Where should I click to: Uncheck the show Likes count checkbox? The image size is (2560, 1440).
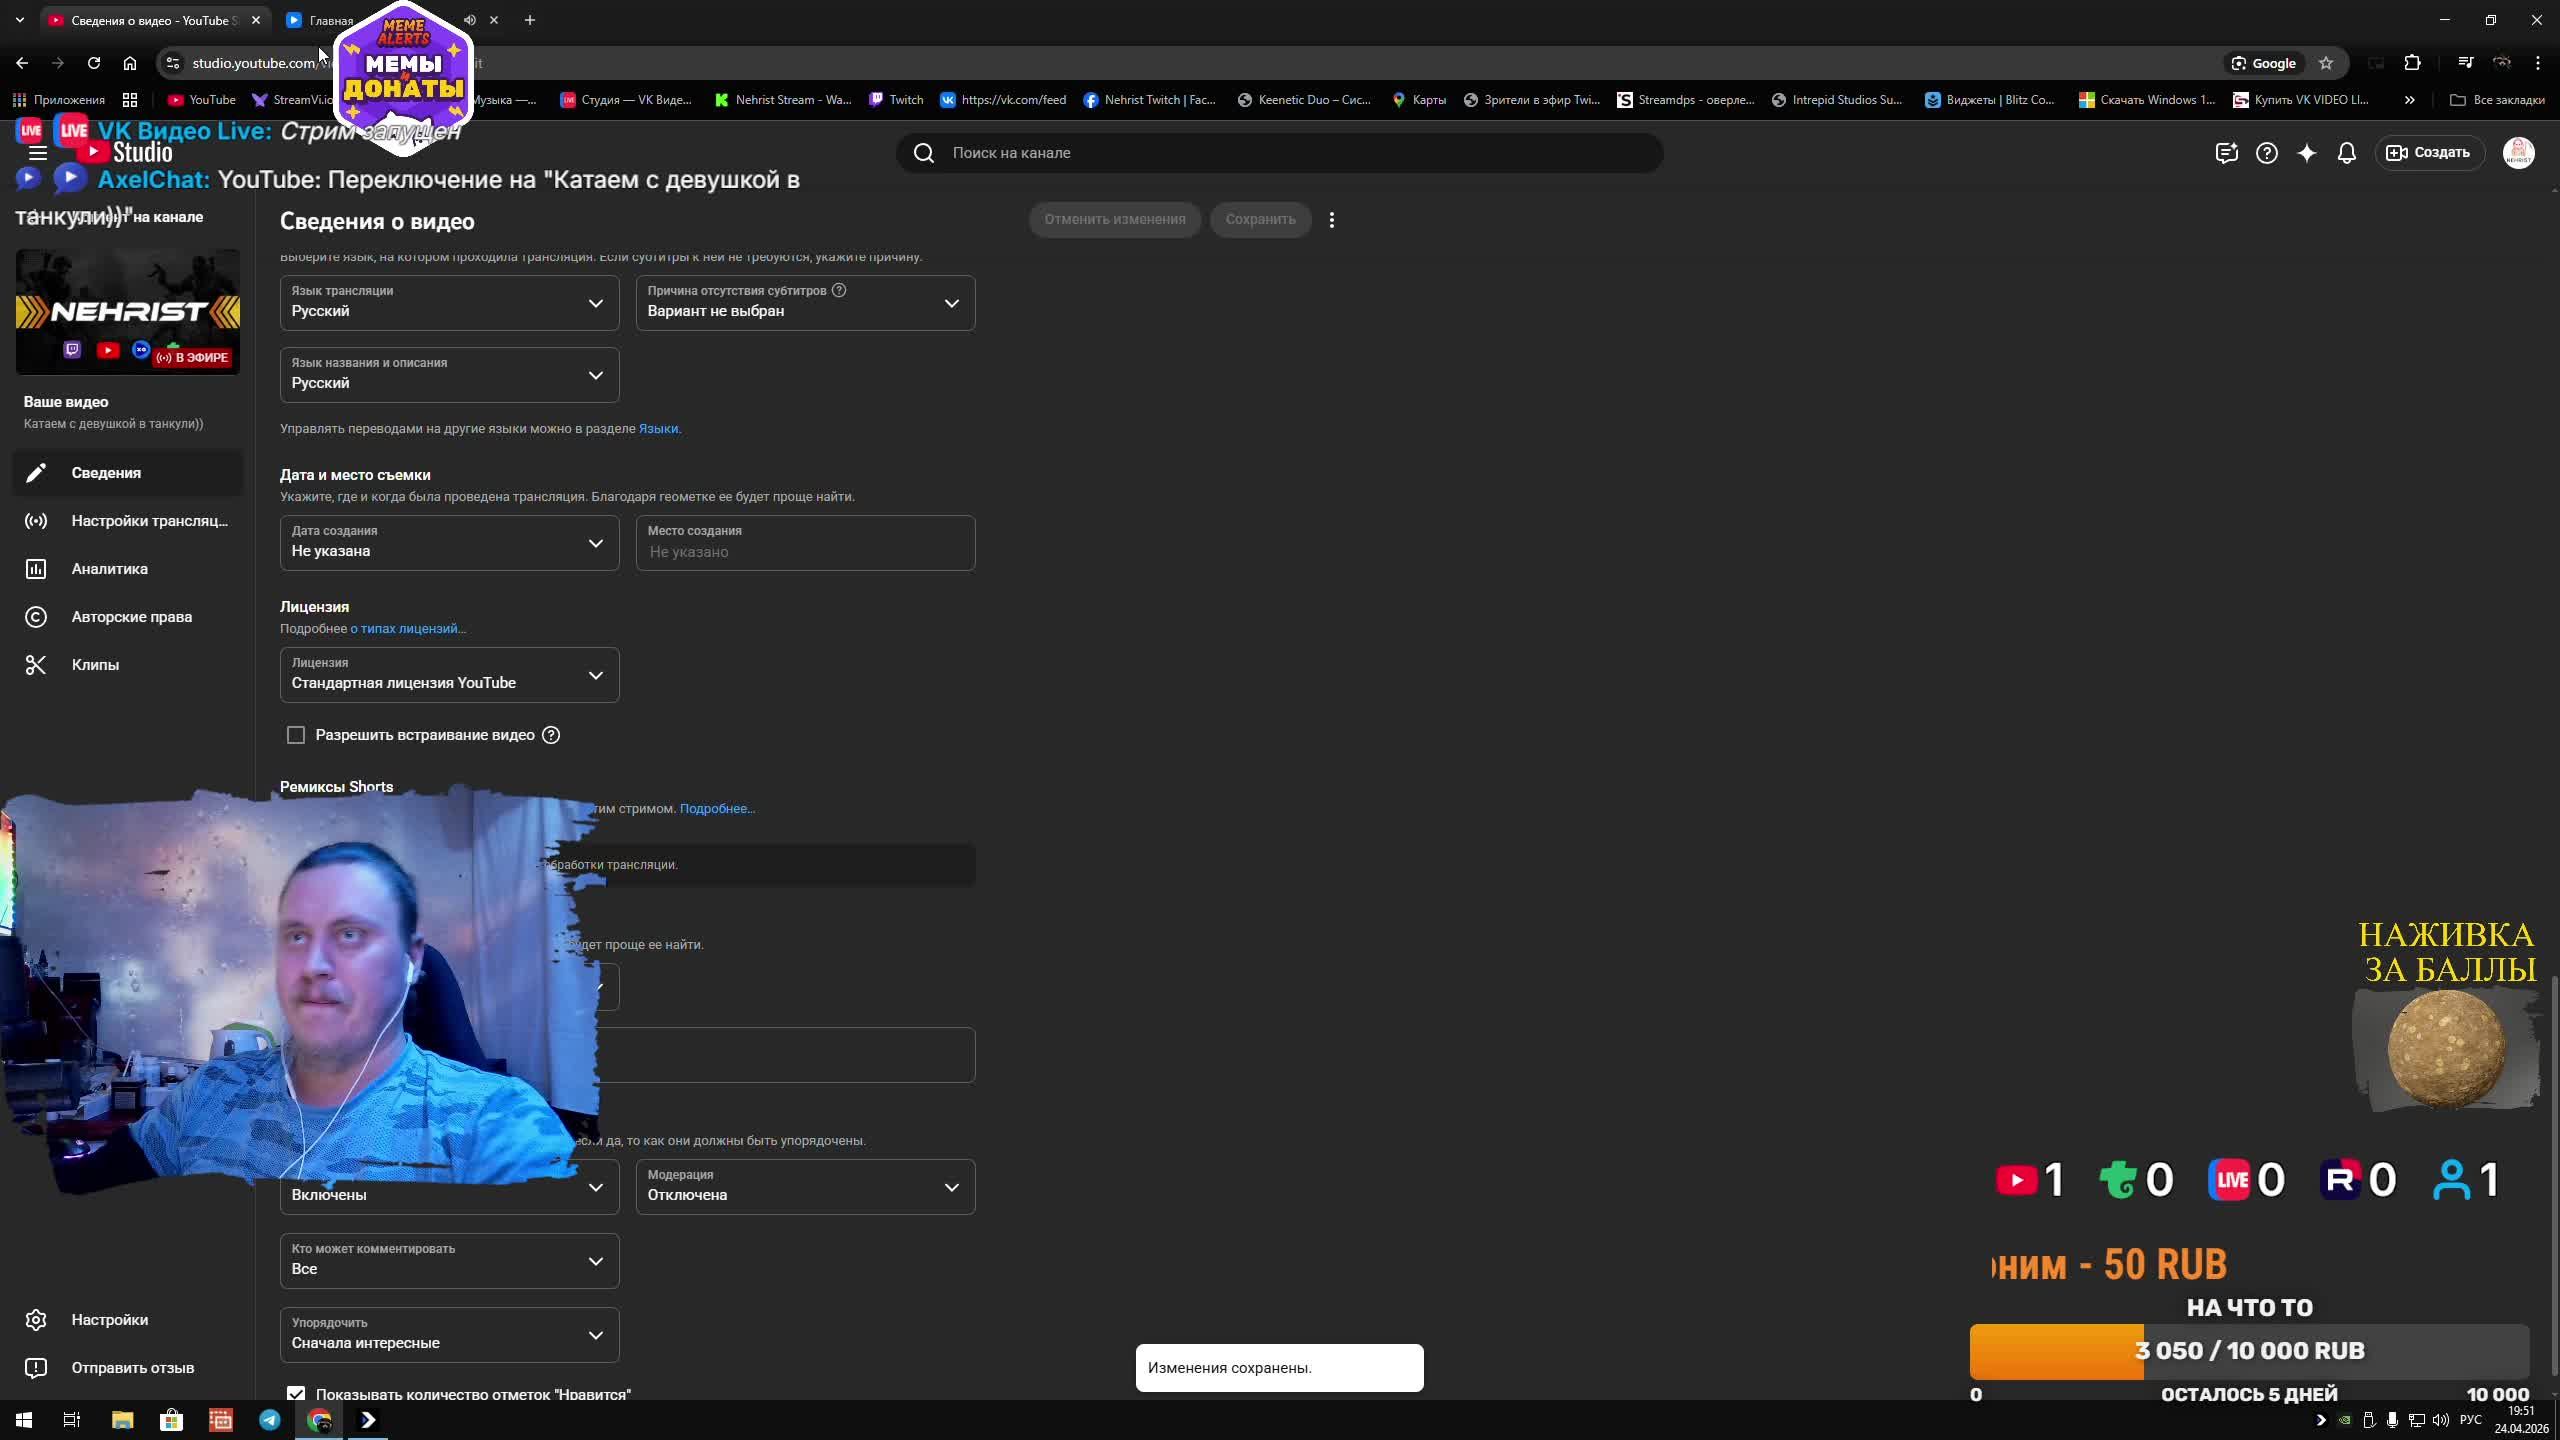(x=296, y=1393)
